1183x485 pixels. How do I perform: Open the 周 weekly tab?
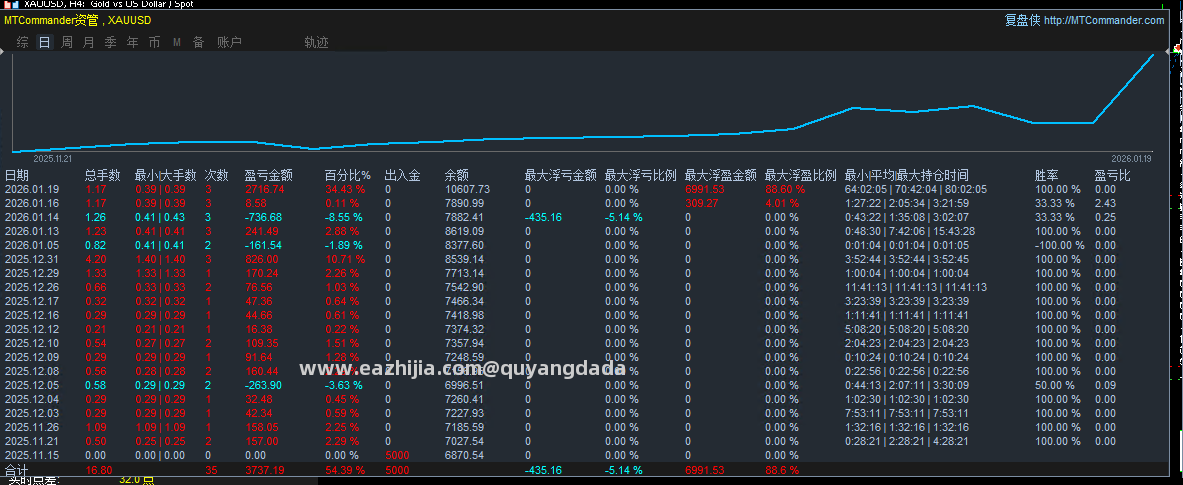click(67, 43)
